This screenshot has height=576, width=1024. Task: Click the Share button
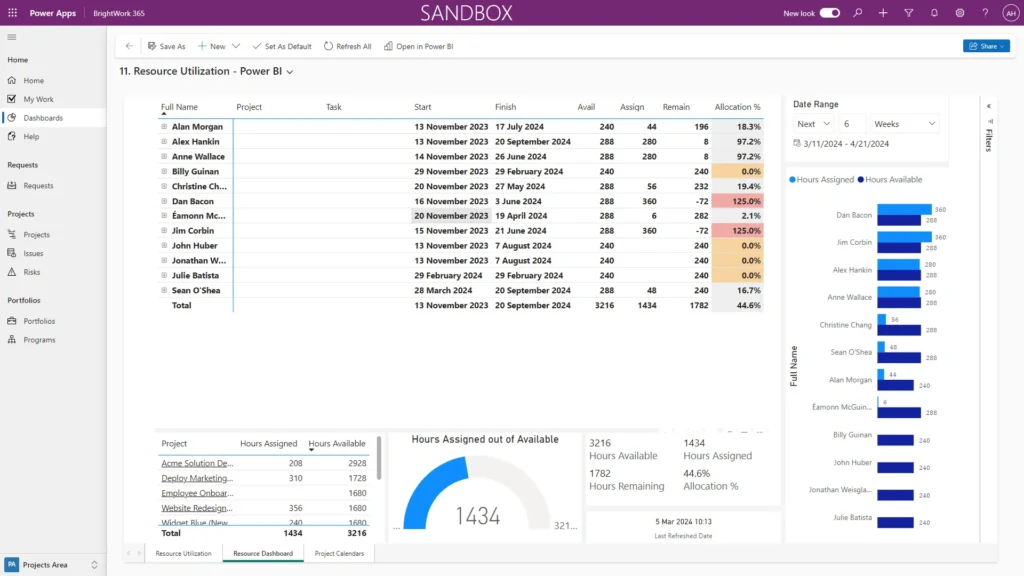pos(985,46)
